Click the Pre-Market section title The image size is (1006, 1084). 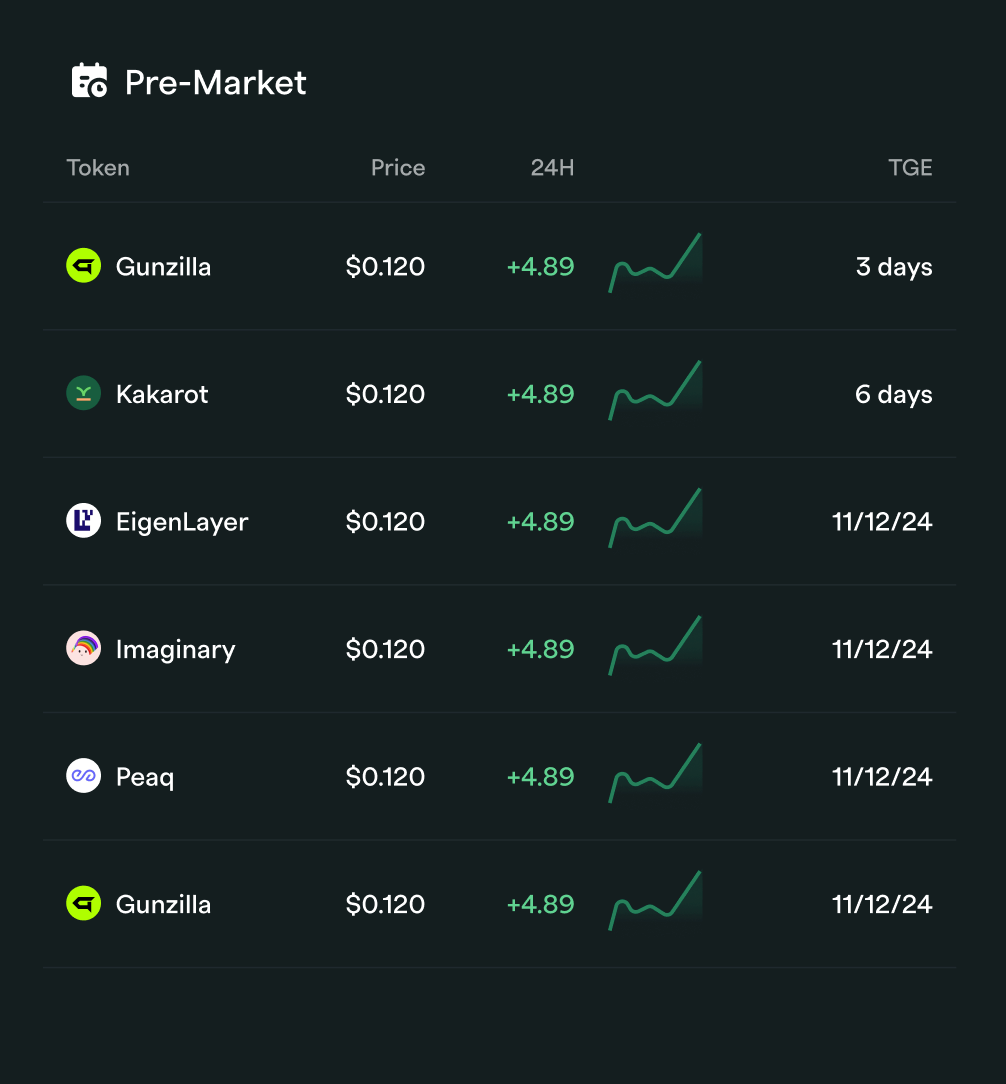coord(215,83)
